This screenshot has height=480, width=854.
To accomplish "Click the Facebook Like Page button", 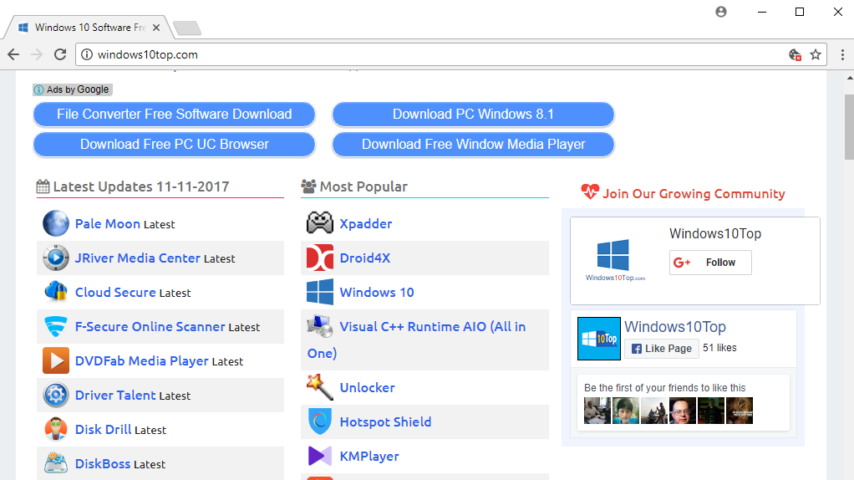I will pyautogui.click(x=661, y=349).
